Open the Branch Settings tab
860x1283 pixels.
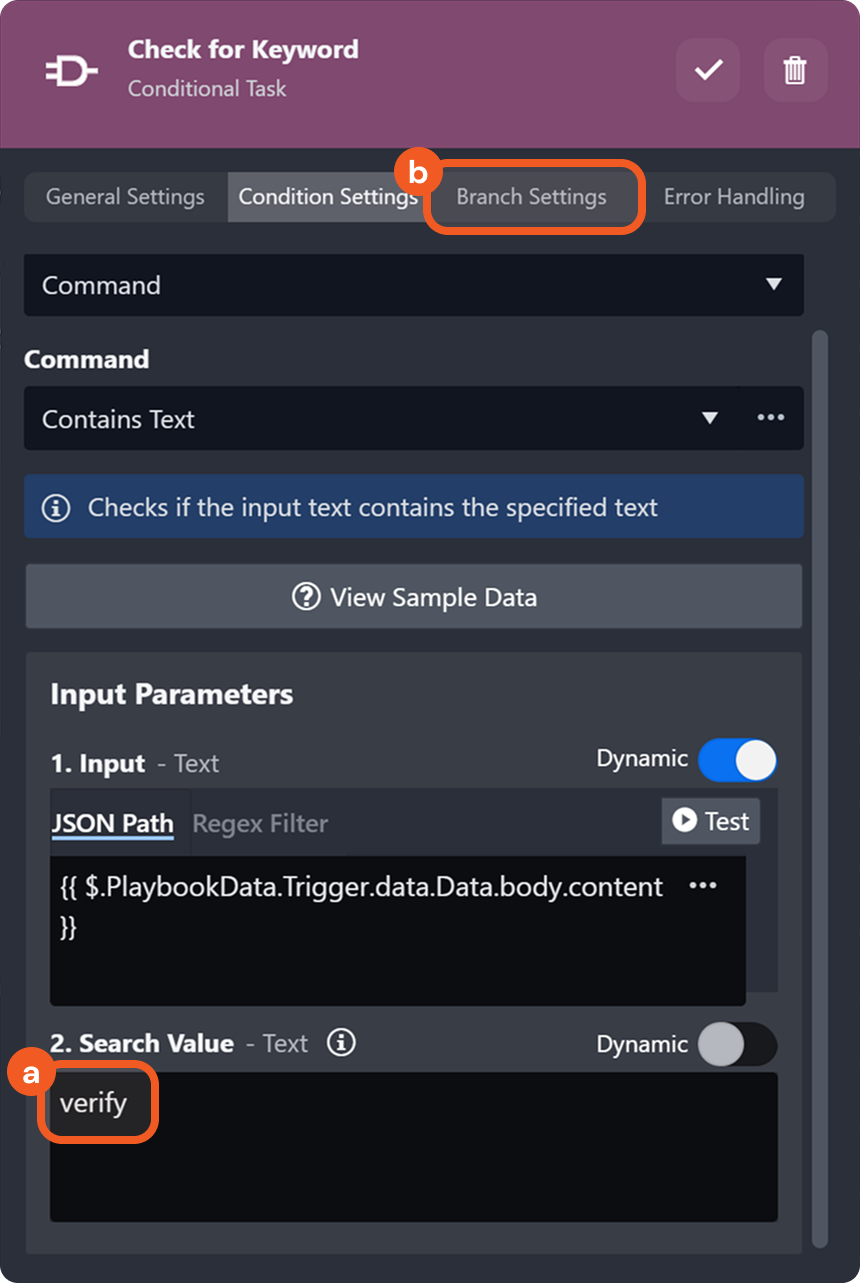(532, 197)
